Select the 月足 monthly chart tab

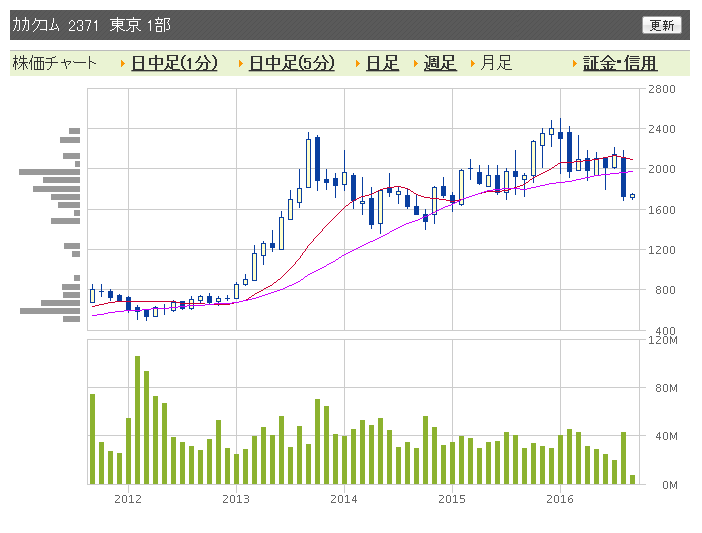click(x=496, y=63)
